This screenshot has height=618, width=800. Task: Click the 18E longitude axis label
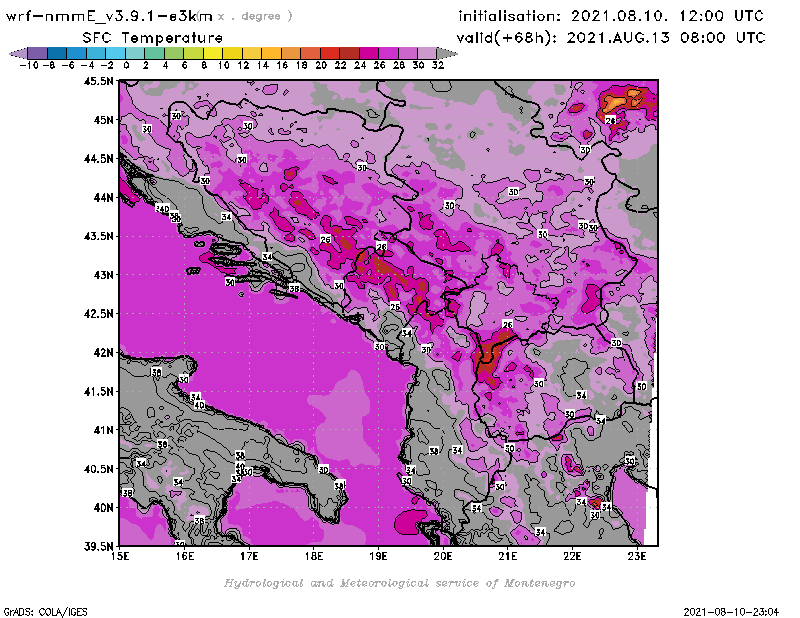314,556
